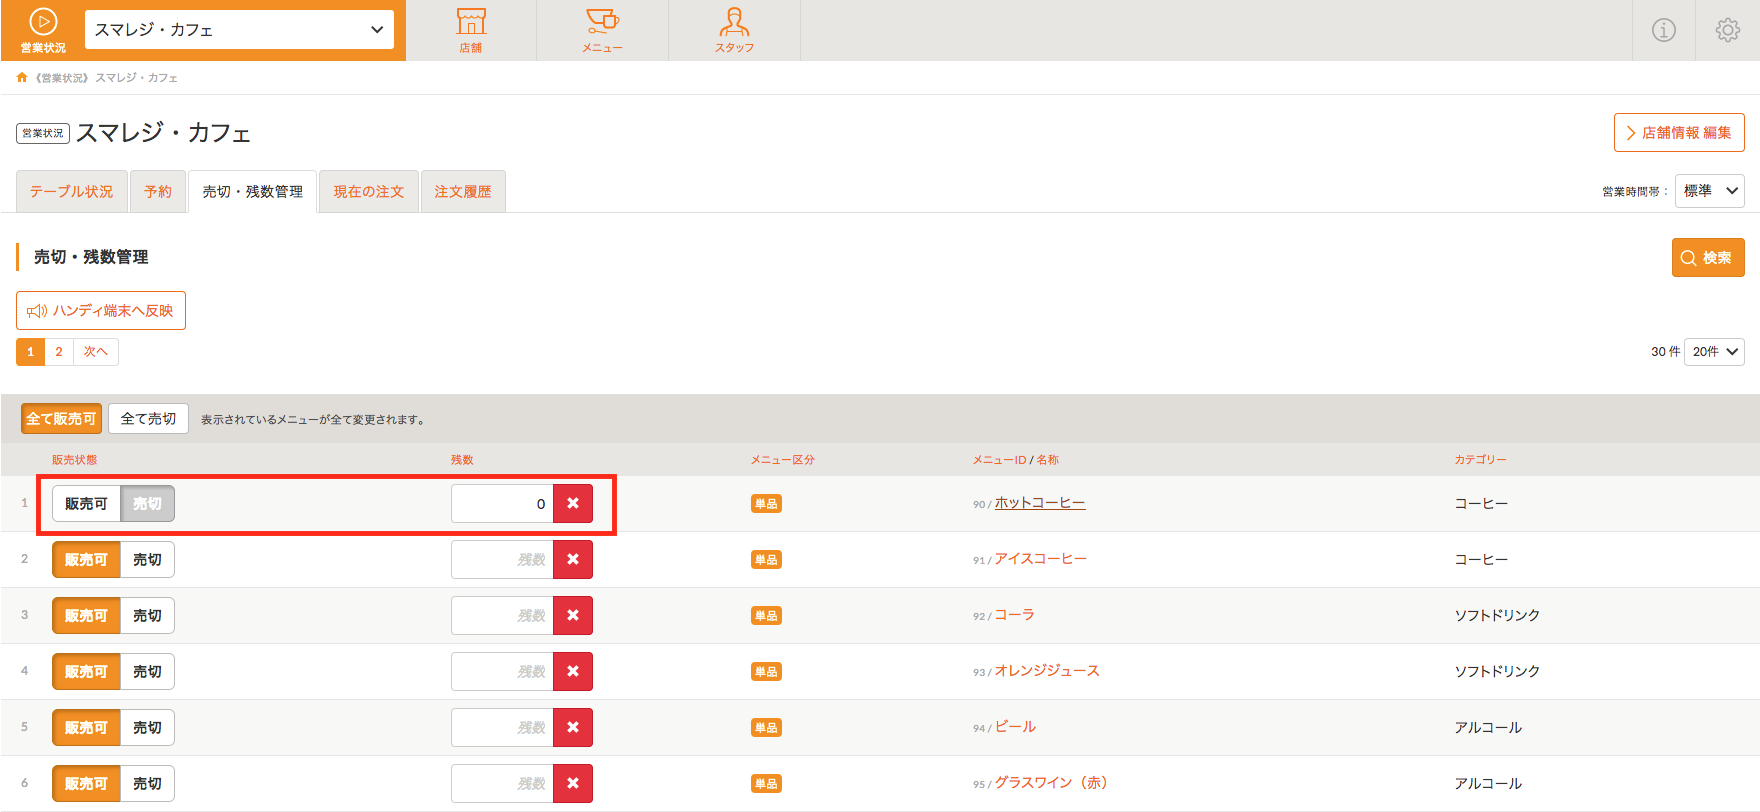Set ビール to 販売可
This screenshot has width=1760, height=812.
86,727
